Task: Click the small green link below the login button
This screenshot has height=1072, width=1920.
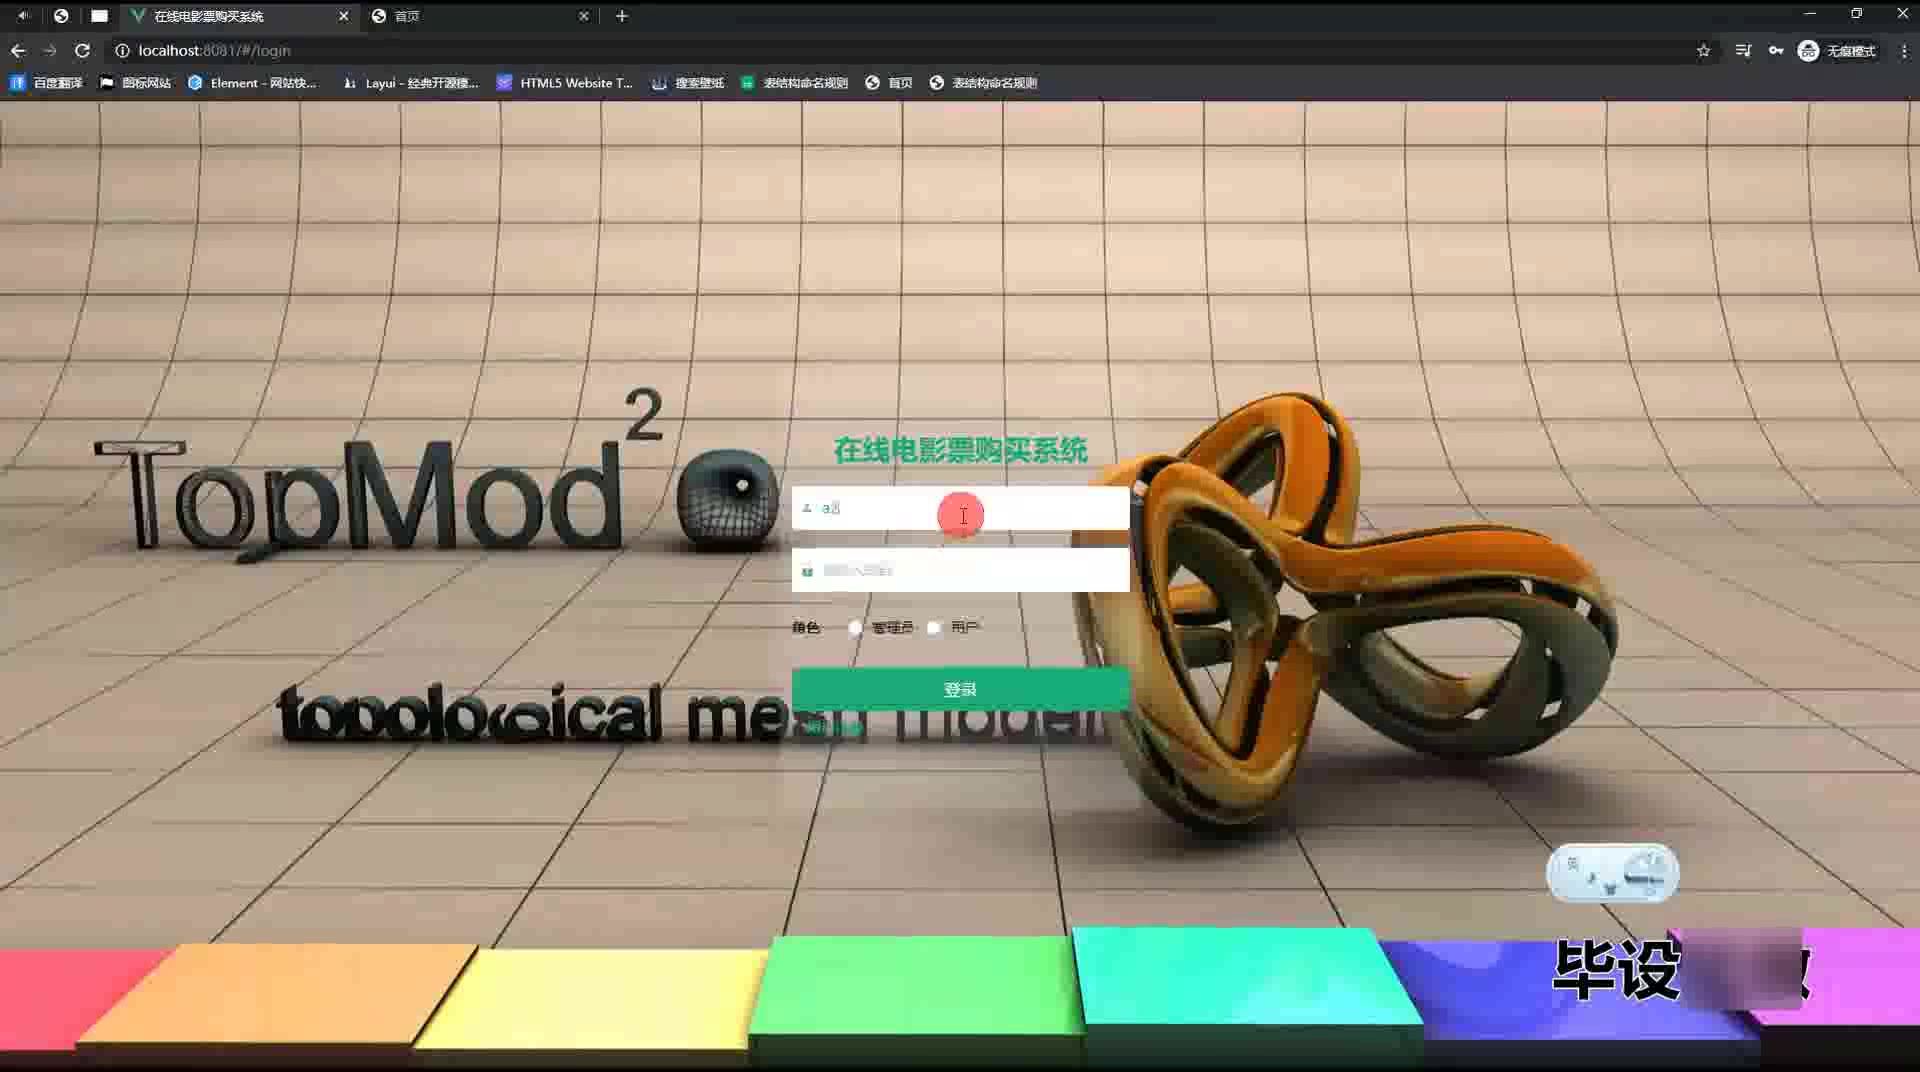Action: coord(832,727)
